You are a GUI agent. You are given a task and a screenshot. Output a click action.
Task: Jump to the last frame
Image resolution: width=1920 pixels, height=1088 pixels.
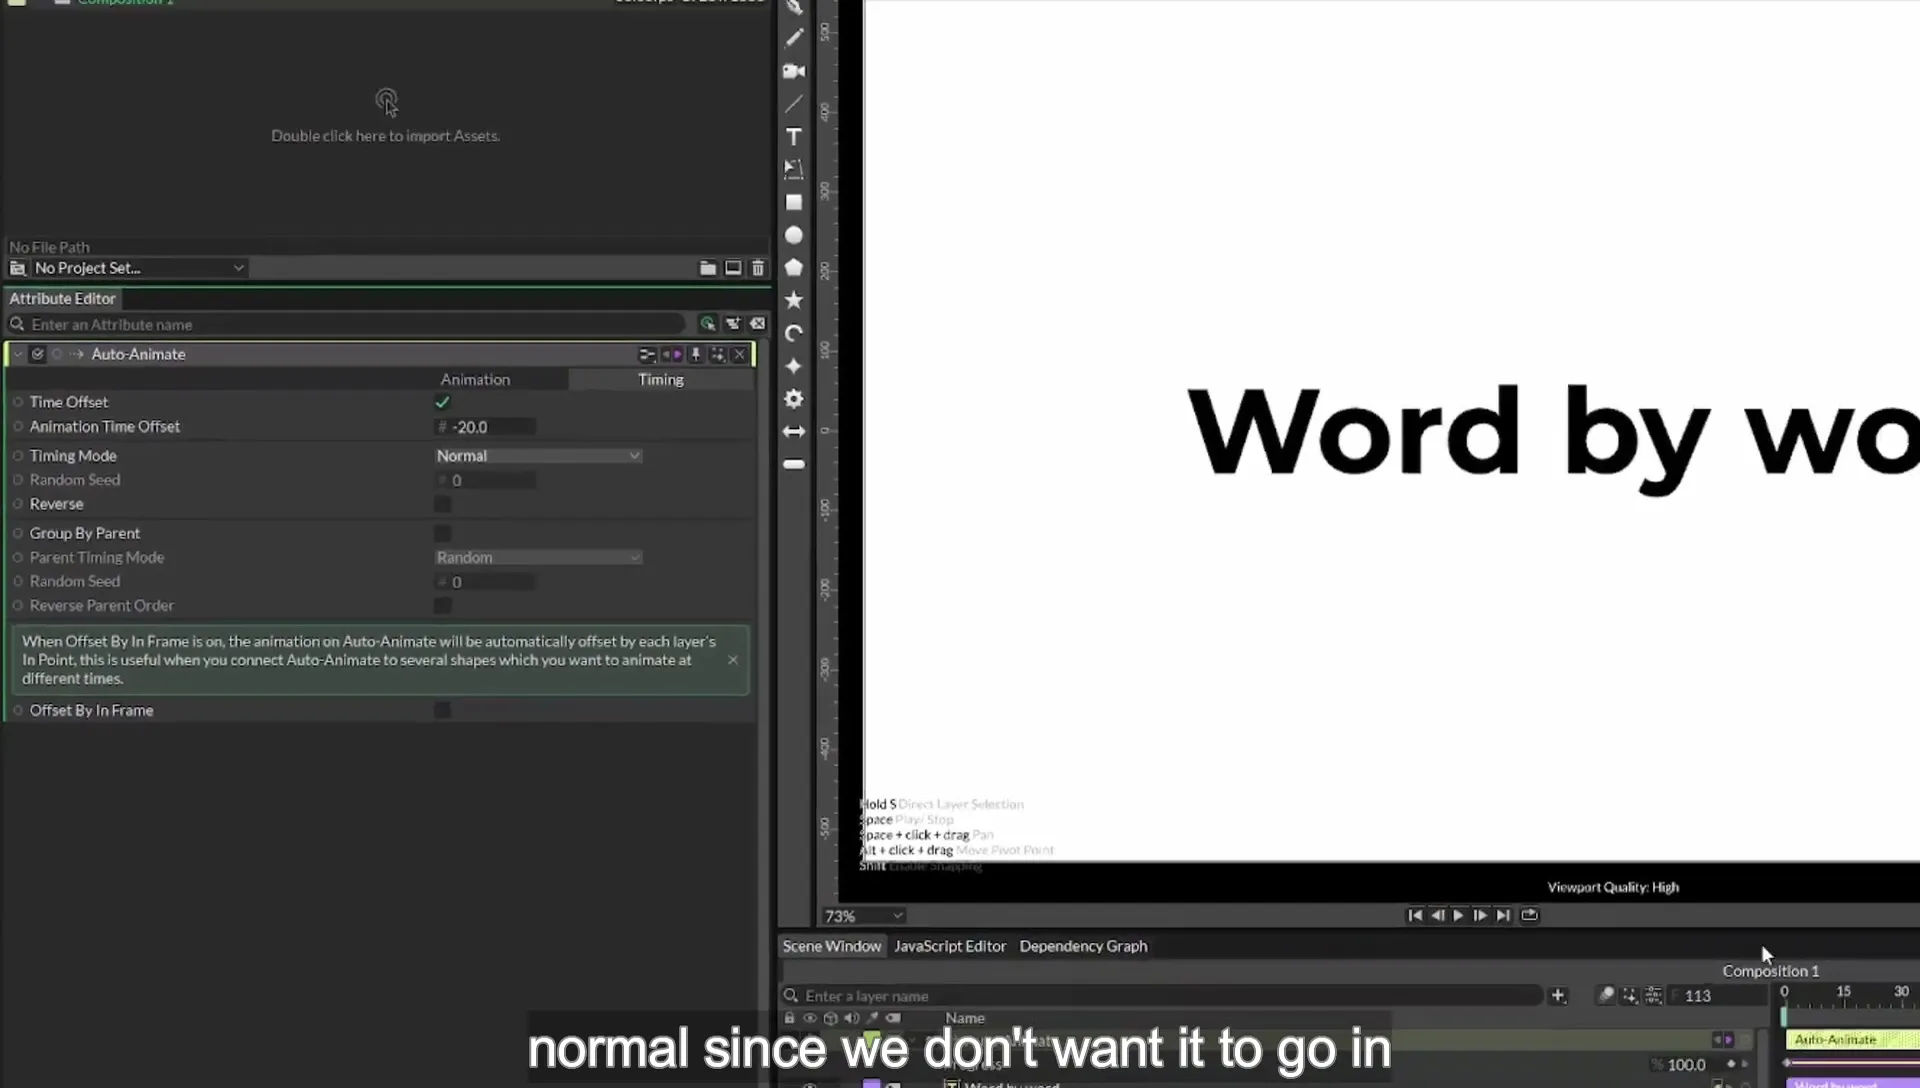click(1503, 915)
